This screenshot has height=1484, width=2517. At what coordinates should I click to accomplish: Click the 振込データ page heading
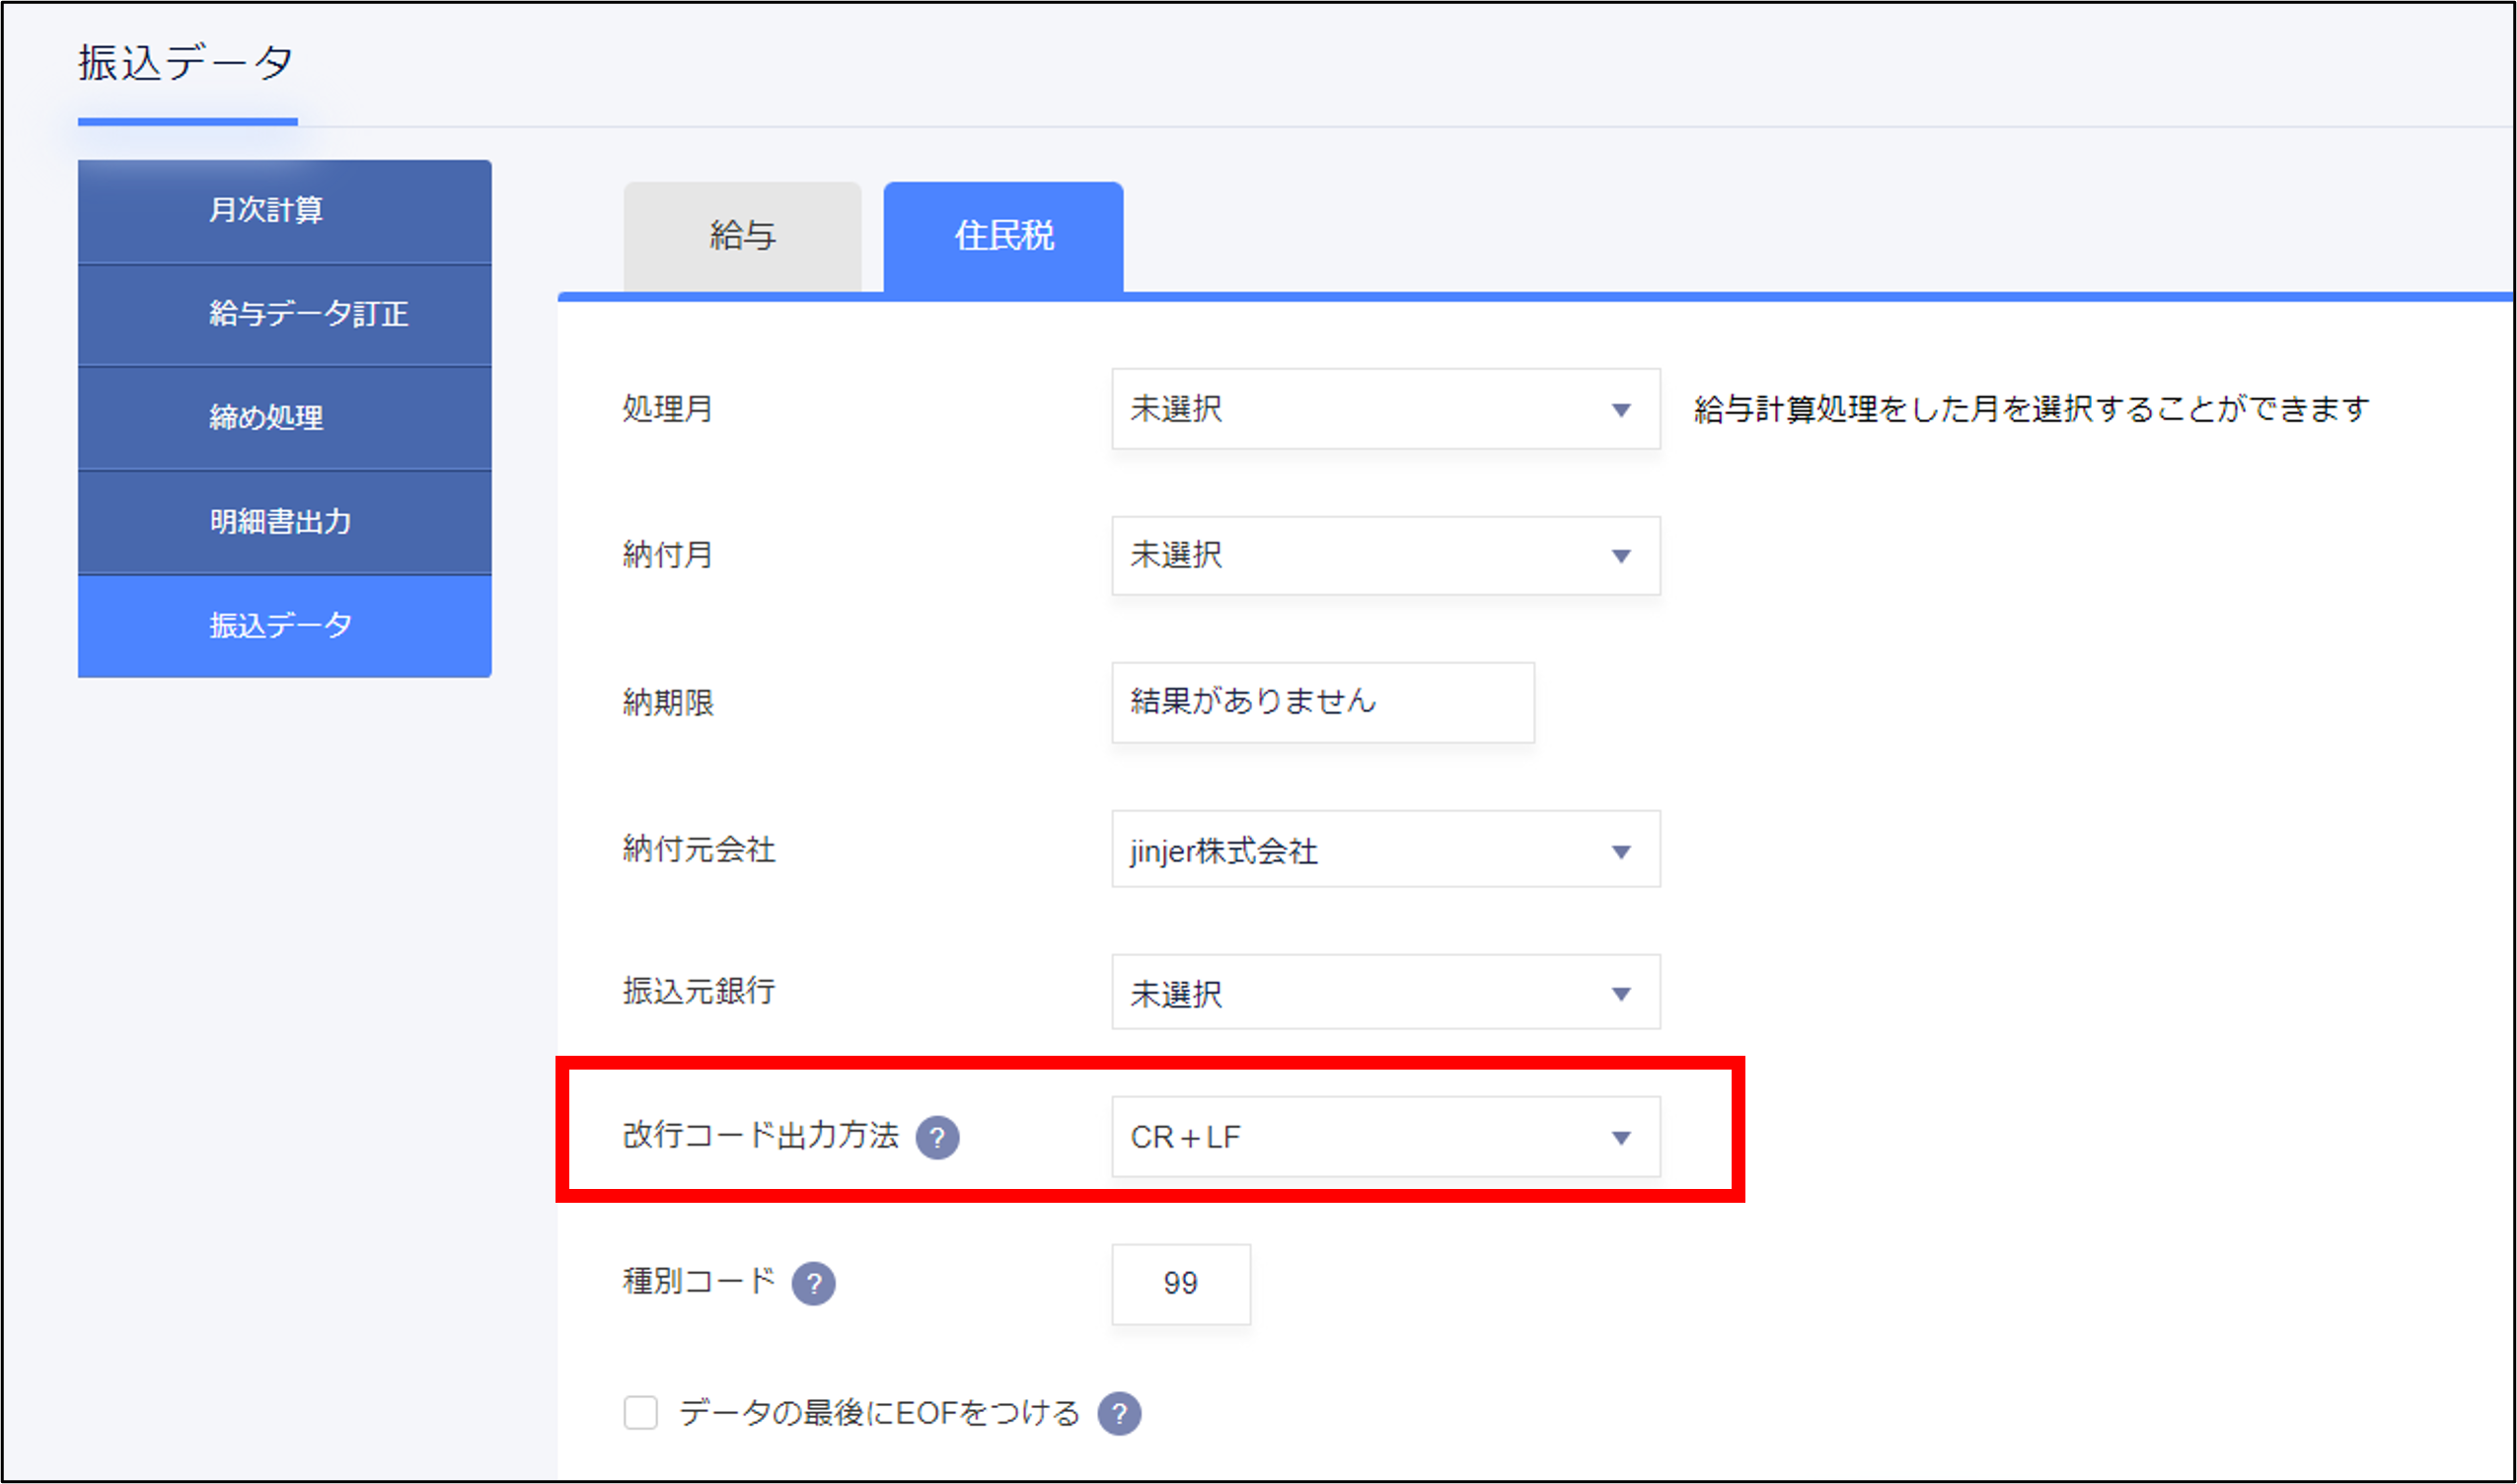tap(186, 63)
